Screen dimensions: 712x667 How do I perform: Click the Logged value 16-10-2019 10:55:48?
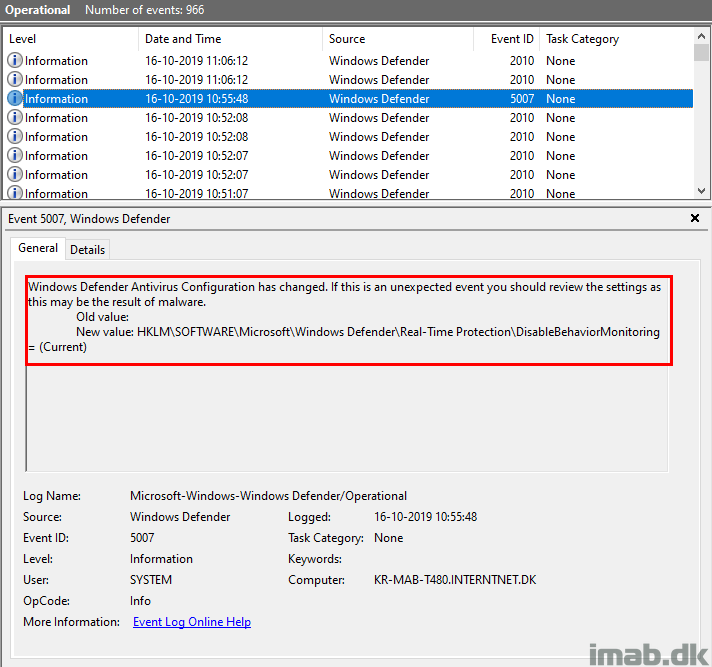pyautogui.click(x=425, y=517)
